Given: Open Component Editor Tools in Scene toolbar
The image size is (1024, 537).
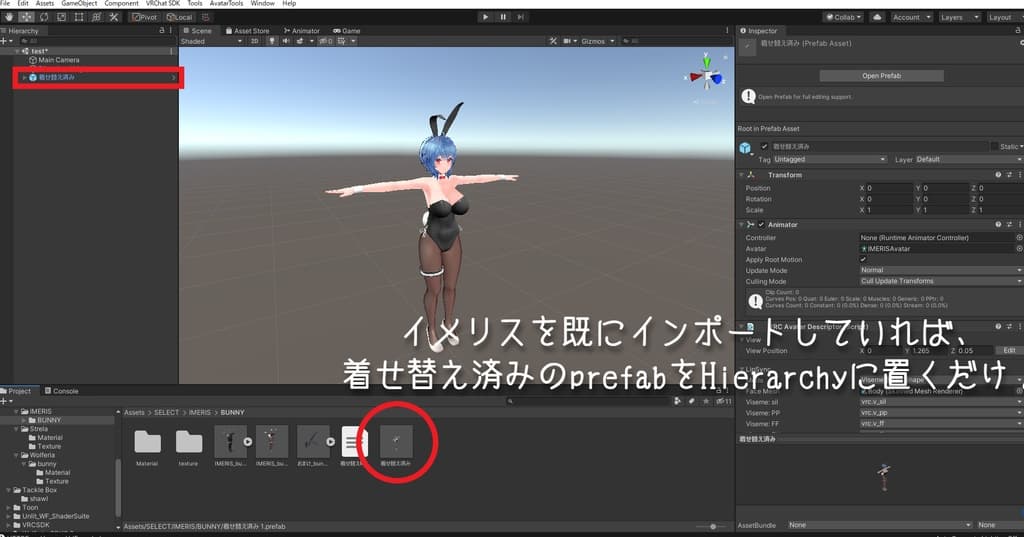Looking at the screenshot, I should click(553, 41).
